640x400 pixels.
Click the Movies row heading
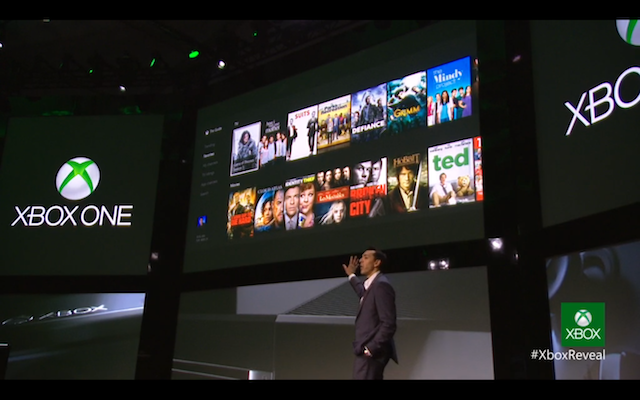(x=234, y=185)
